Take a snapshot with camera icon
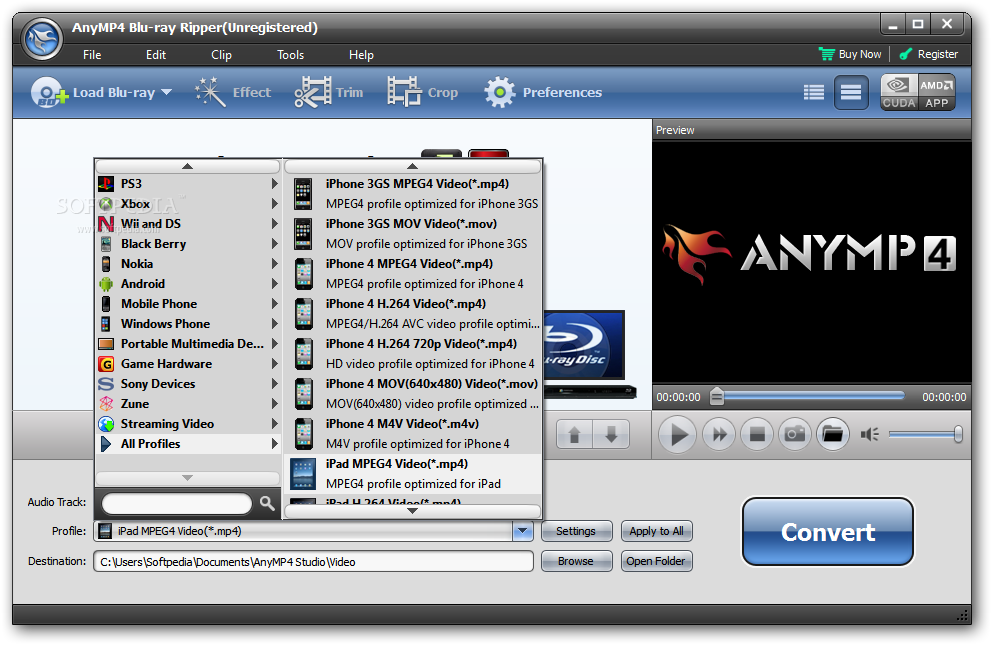Screen dimensions: 992x645 [795, 434]
